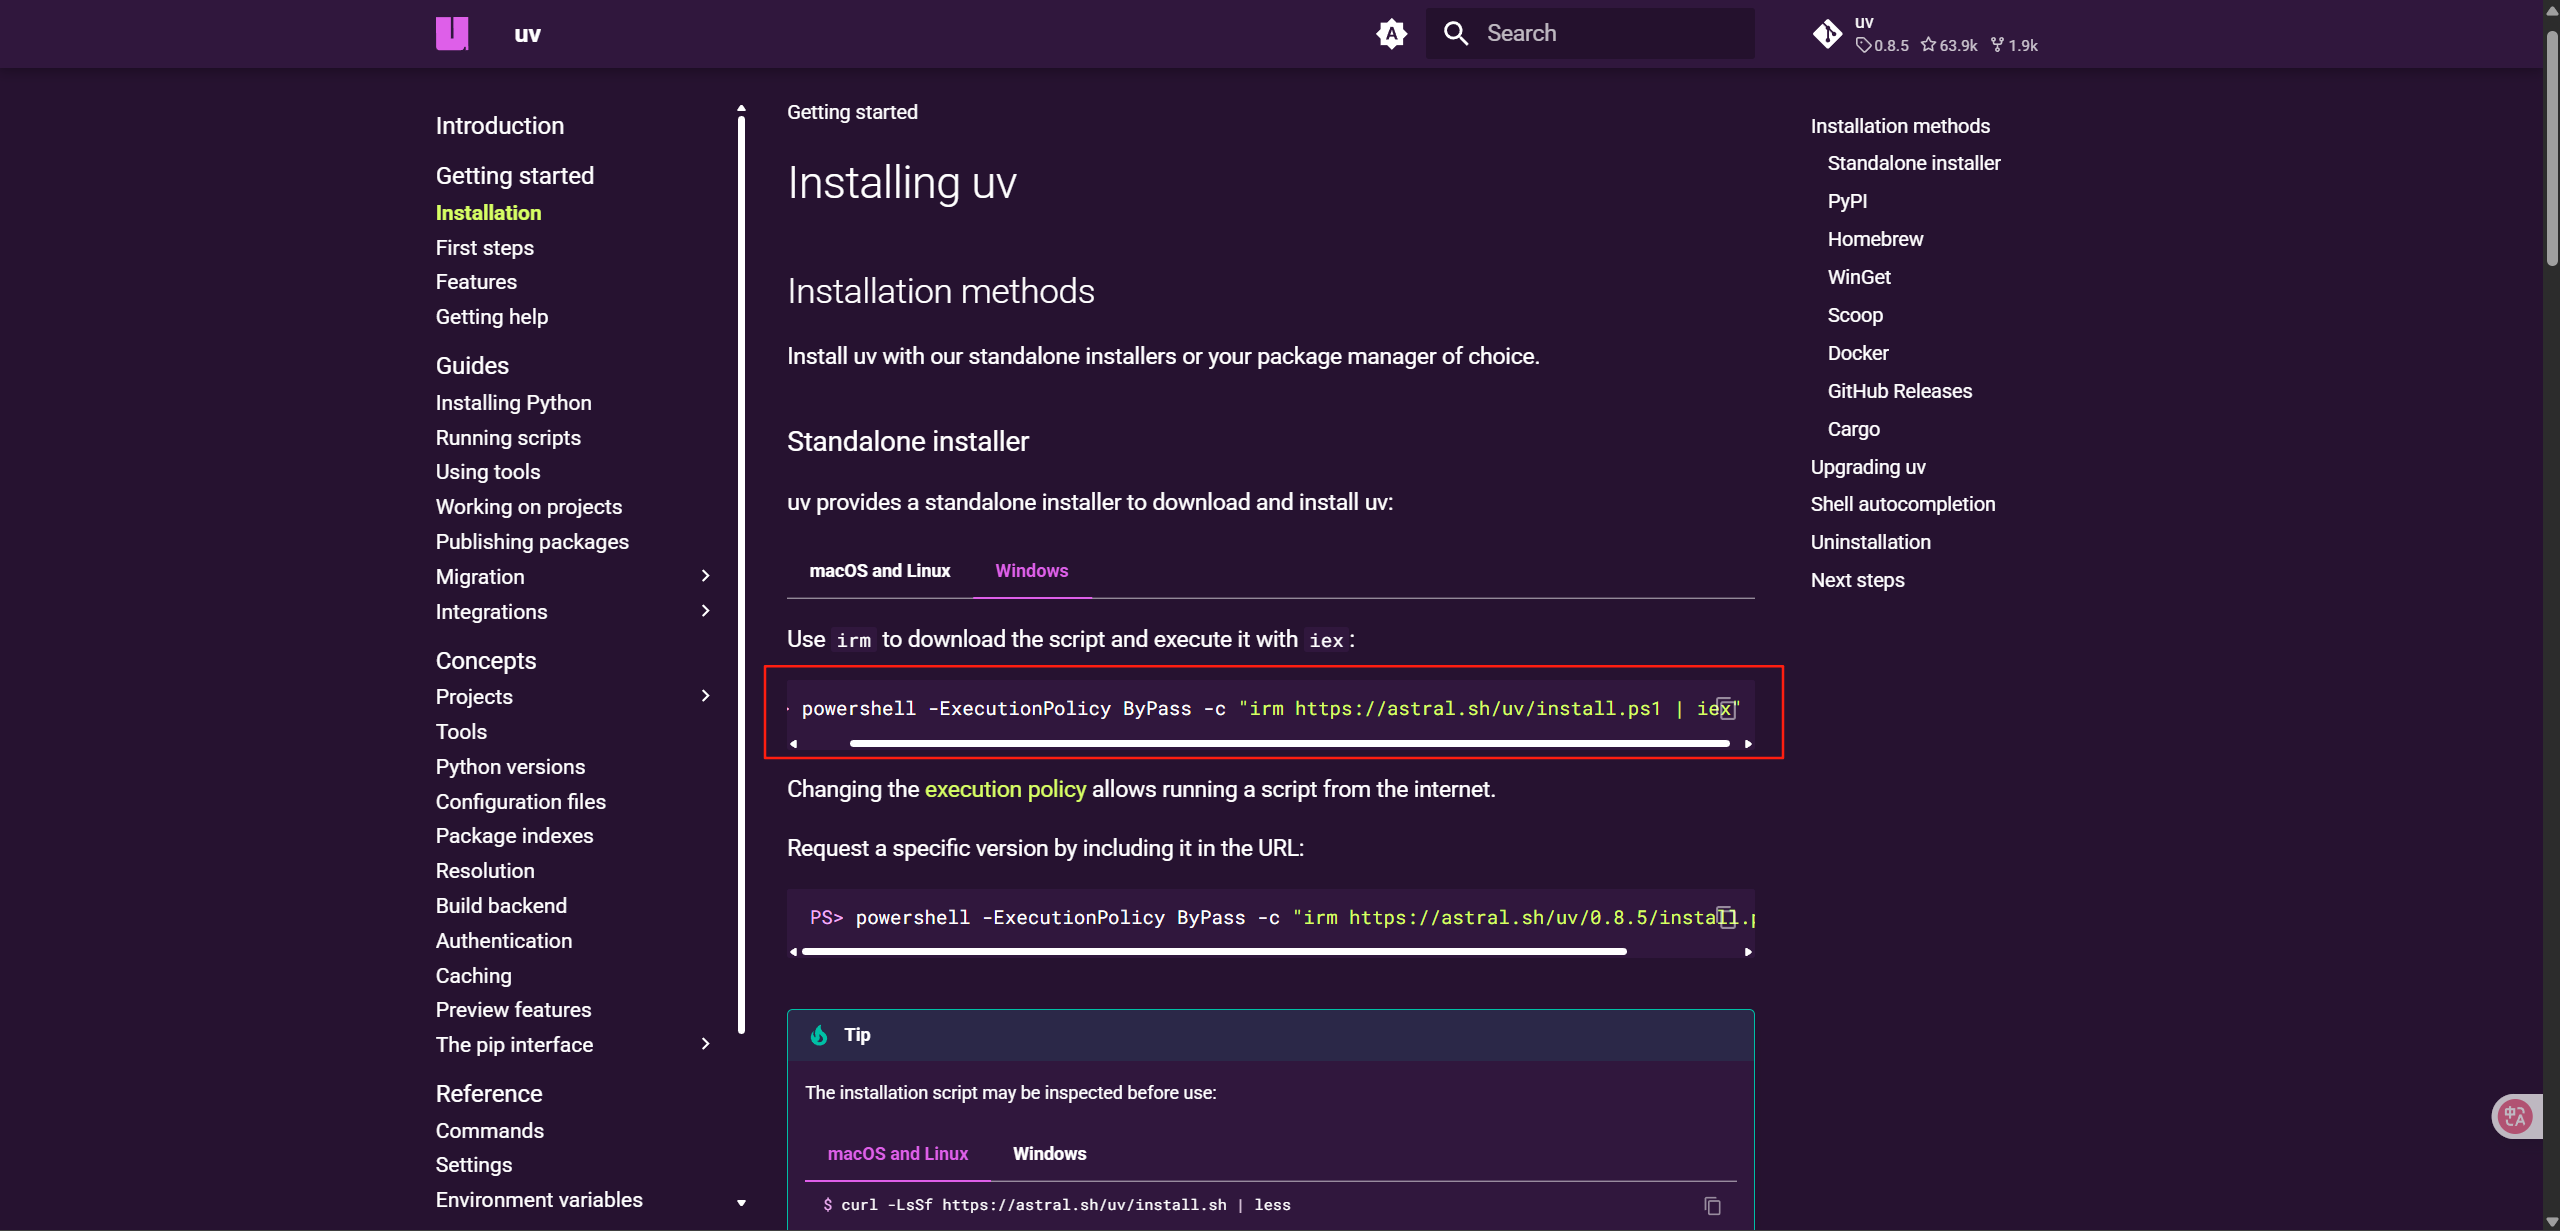Expand the Integrations sidebar section
The image size is (2560, 1231).
[705, 611]
